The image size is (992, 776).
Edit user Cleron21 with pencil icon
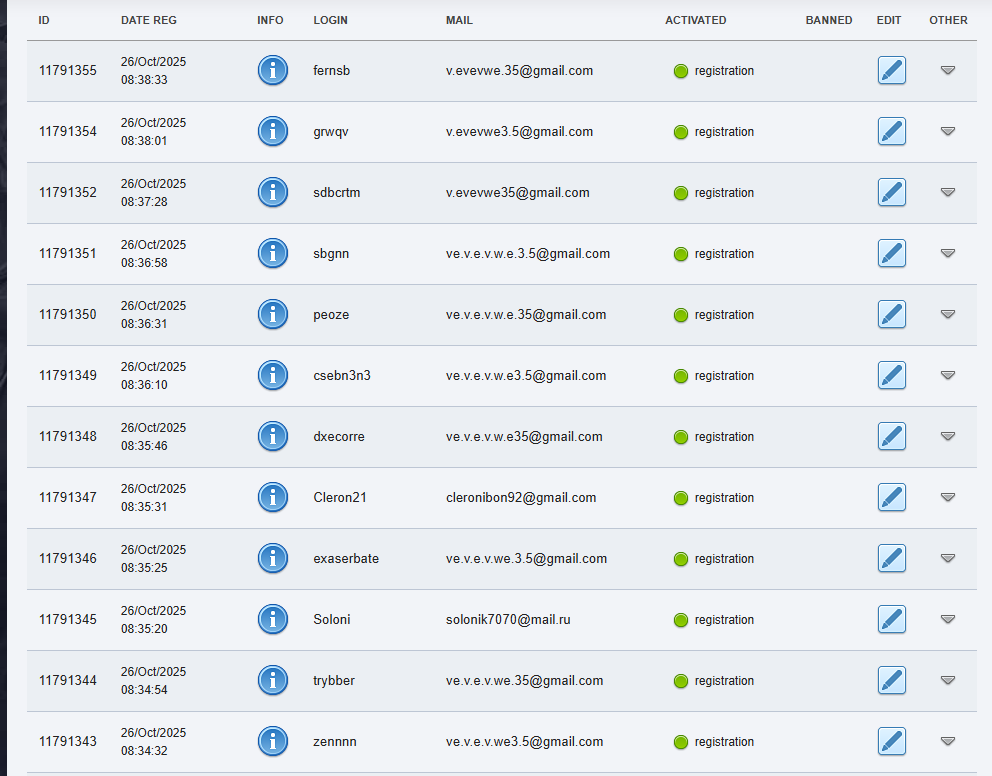click(x=891, y=498)
